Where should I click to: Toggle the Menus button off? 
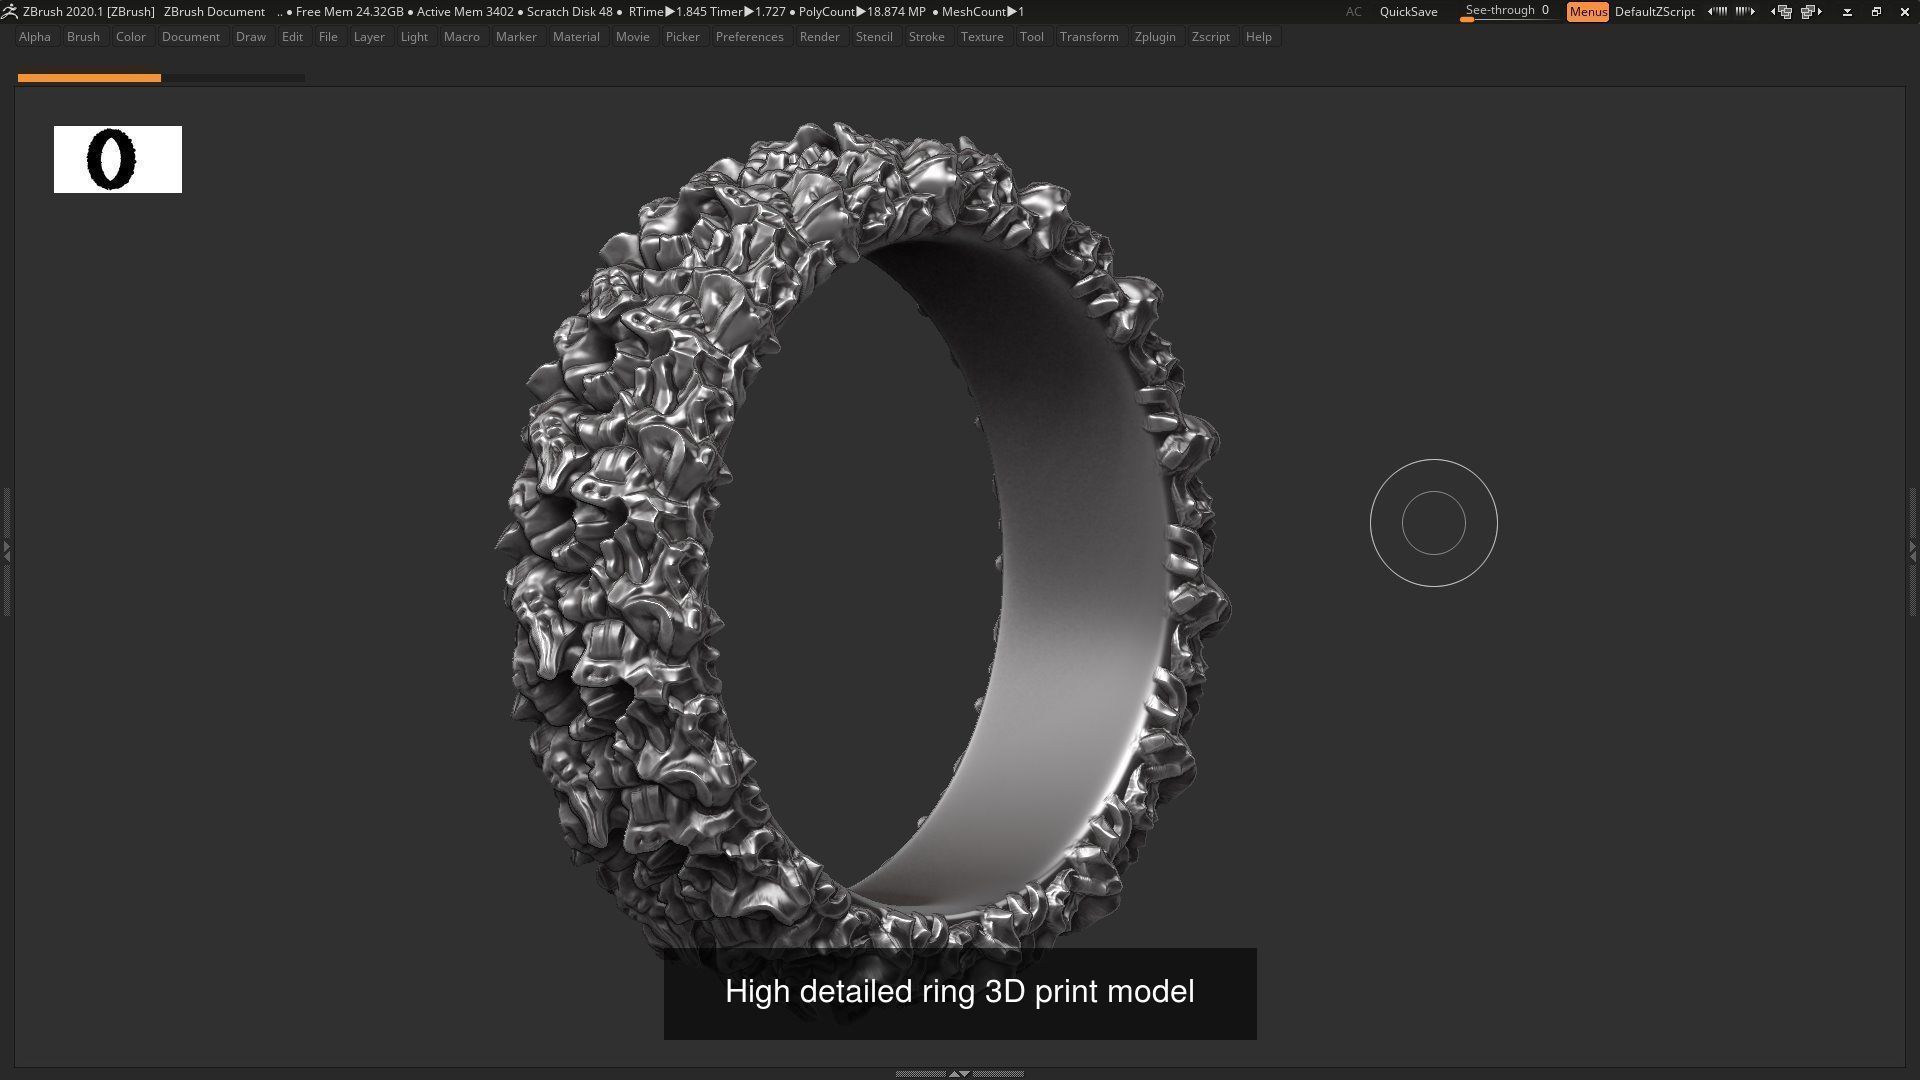(1587, 12)
